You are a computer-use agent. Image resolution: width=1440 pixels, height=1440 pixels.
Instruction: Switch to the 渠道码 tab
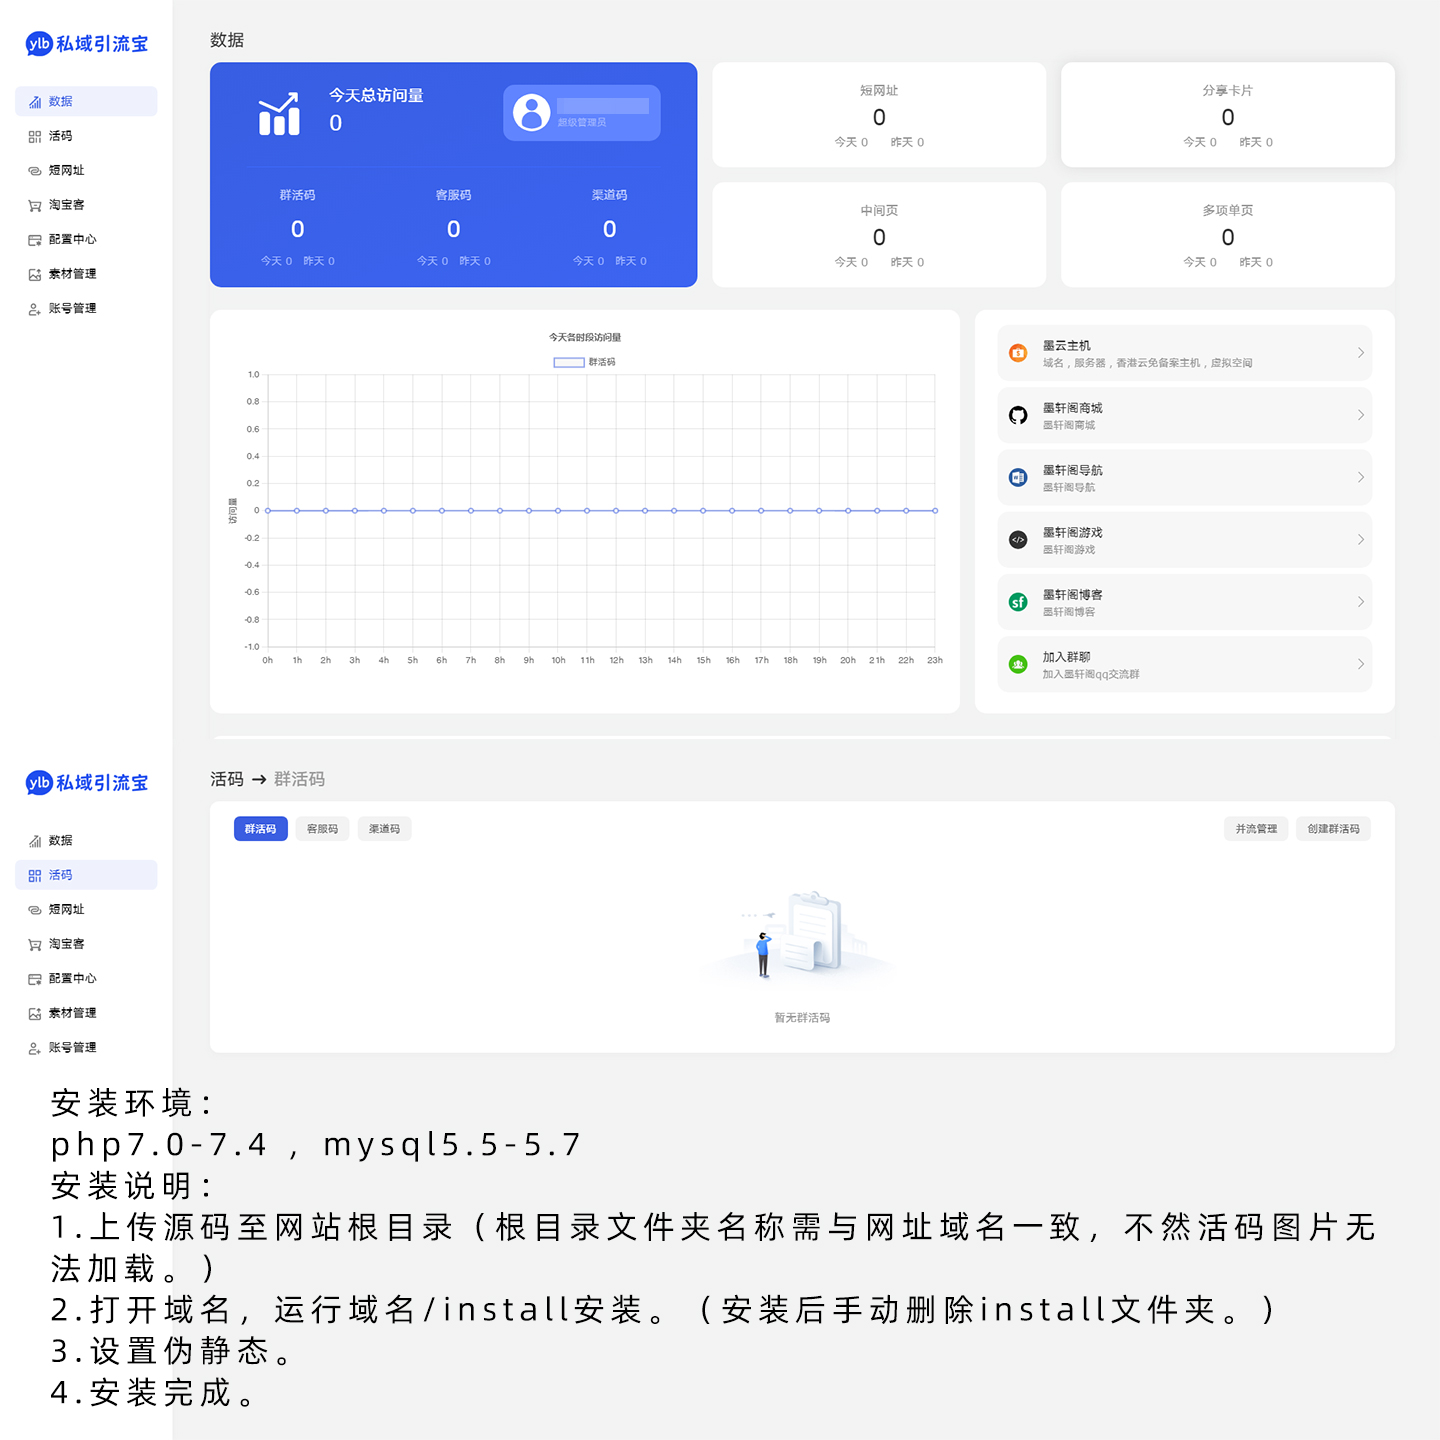[384, 829]
